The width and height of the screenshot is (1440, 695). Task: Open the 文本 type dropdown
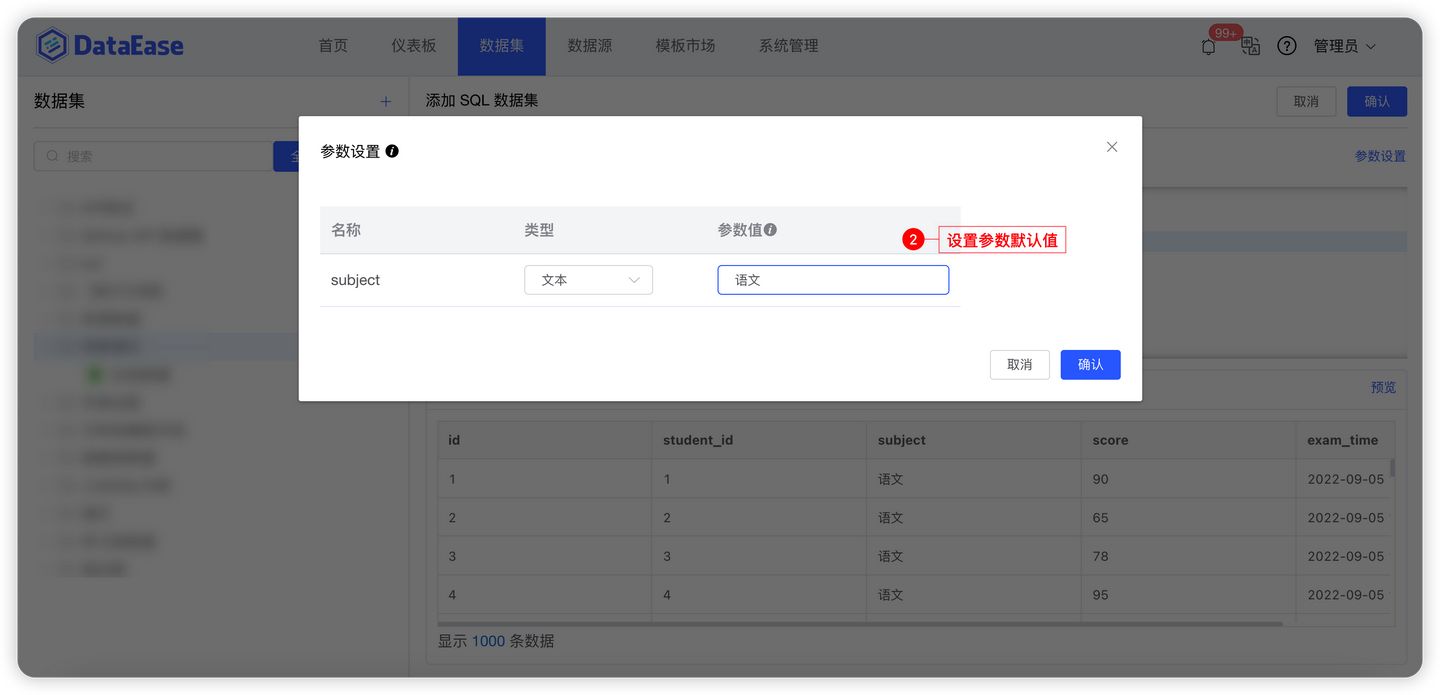tap(588, 280)
